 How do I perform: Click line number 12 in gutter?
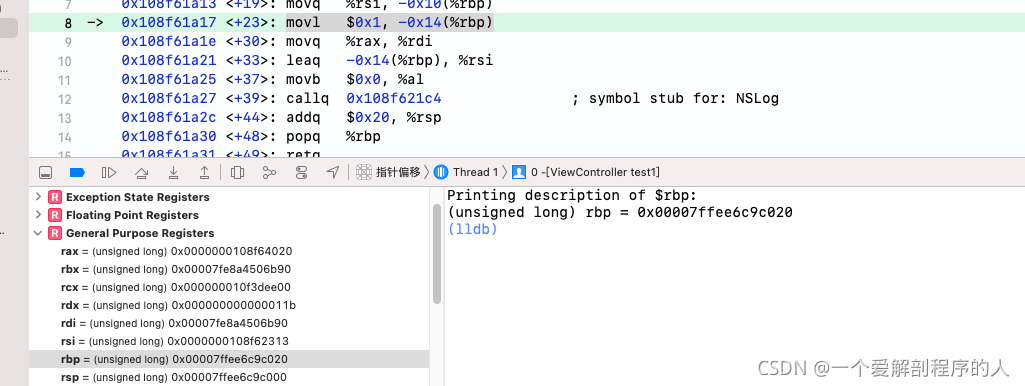tap(65, 99)
